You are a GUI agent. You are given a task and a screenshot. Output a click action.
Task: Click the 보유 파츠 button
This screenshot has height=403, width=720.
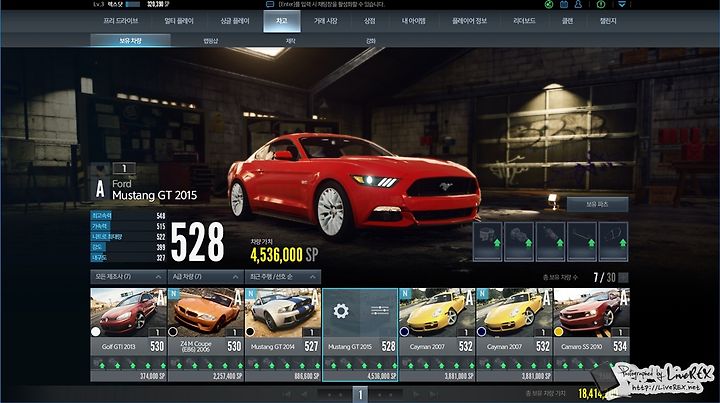pyautogui.click(x=597, y=204)
